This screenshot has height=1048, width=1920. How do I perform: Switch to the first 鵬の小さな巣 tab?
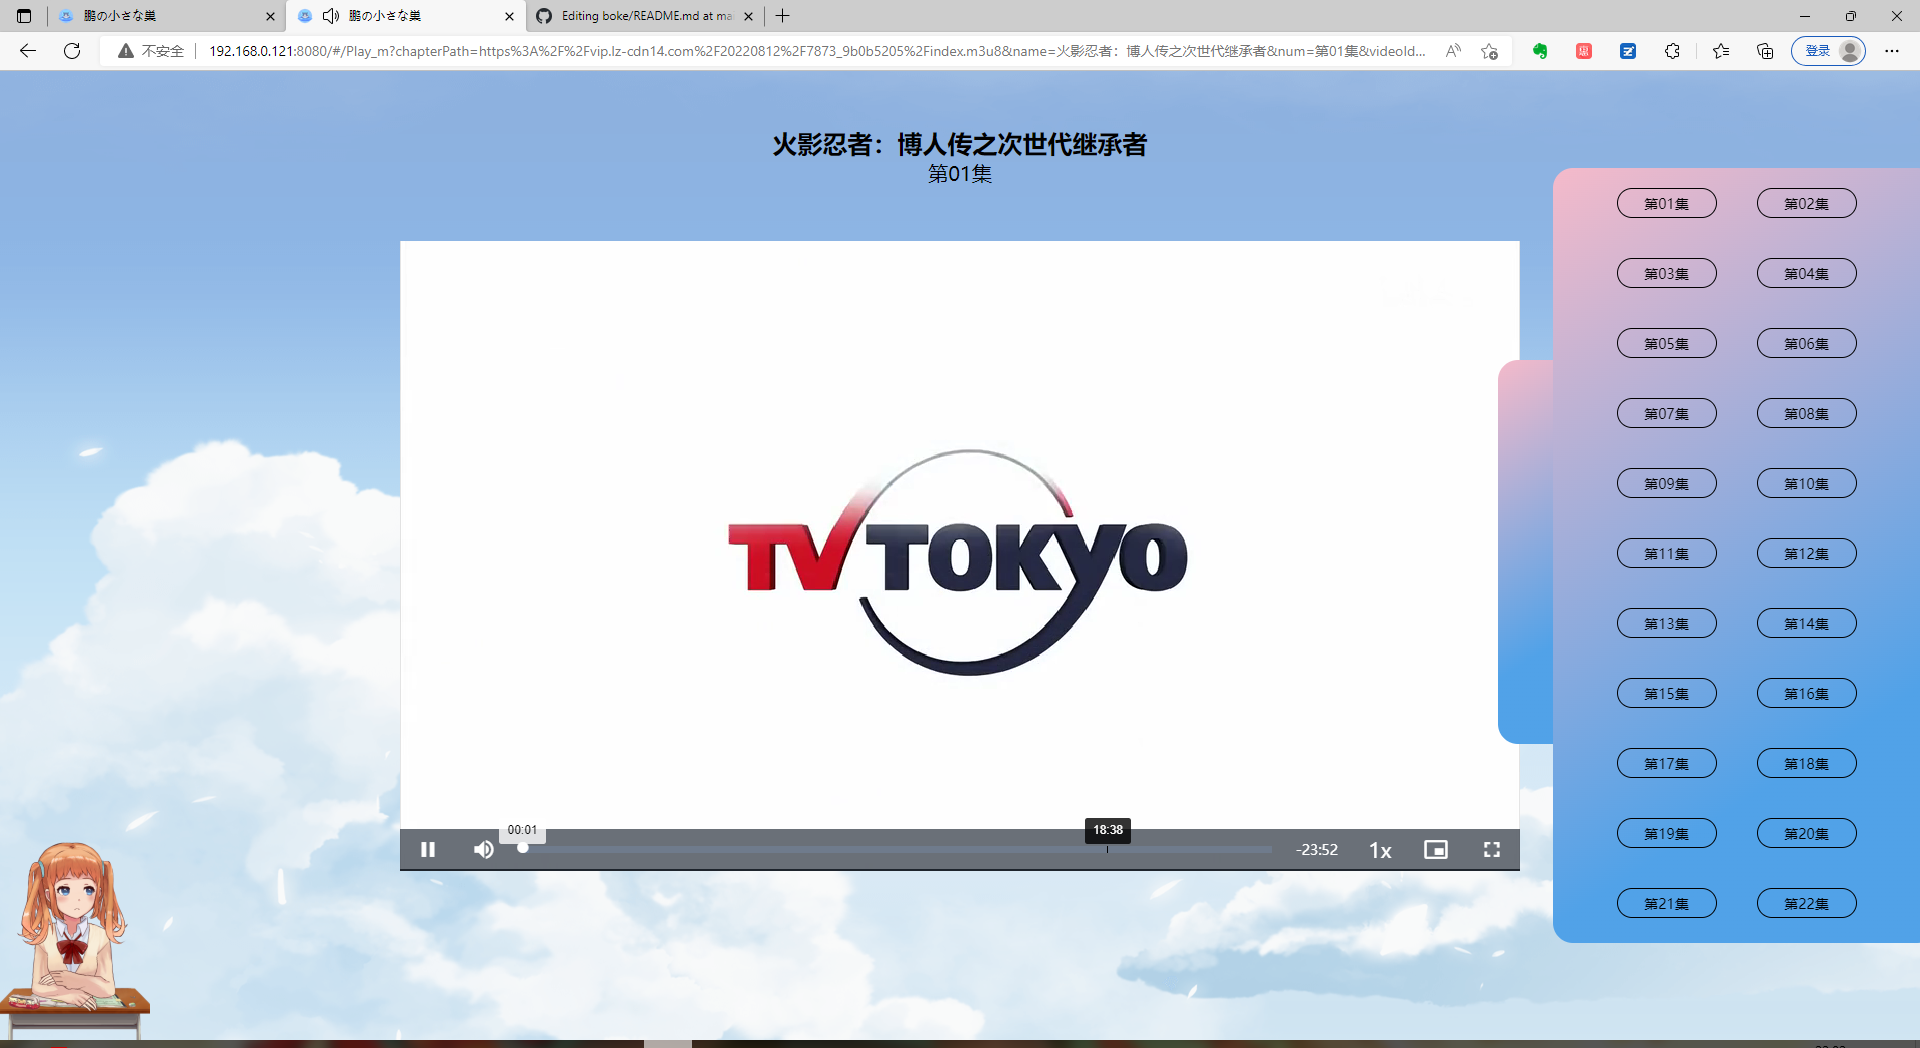pos(150,16)
